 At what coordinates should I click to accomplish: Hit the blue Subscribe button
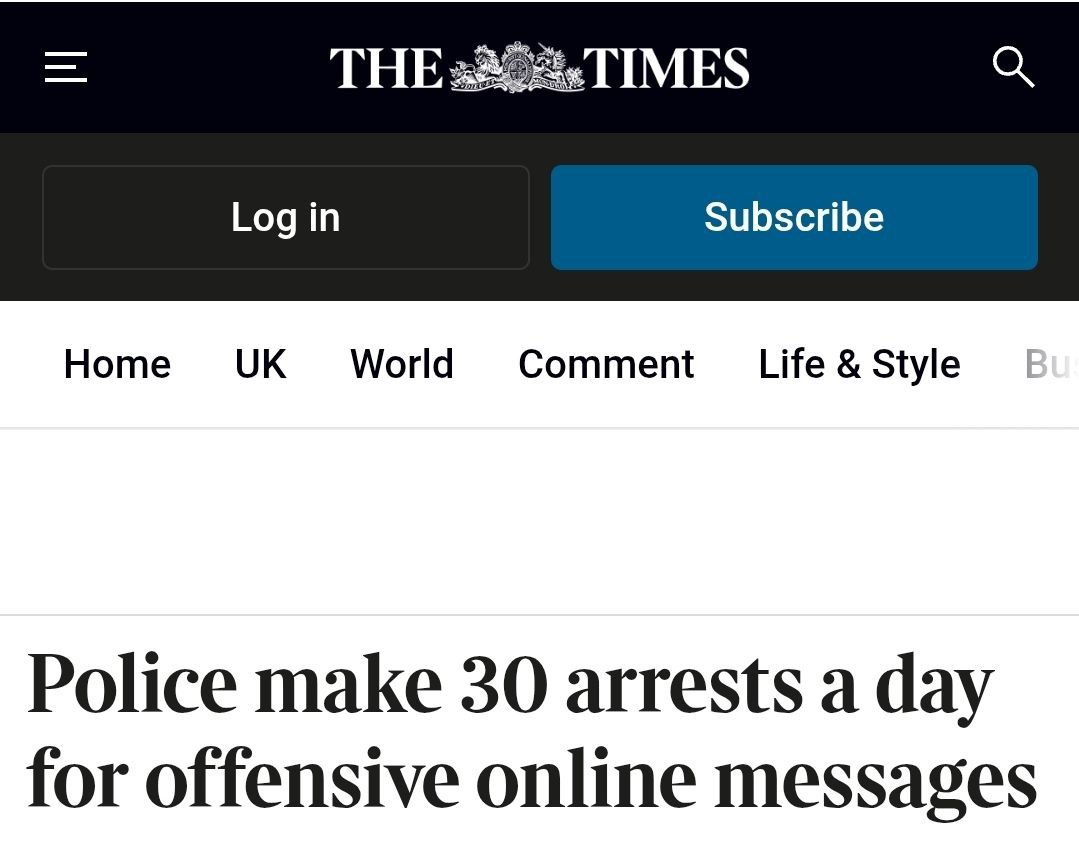coord(794,217)
